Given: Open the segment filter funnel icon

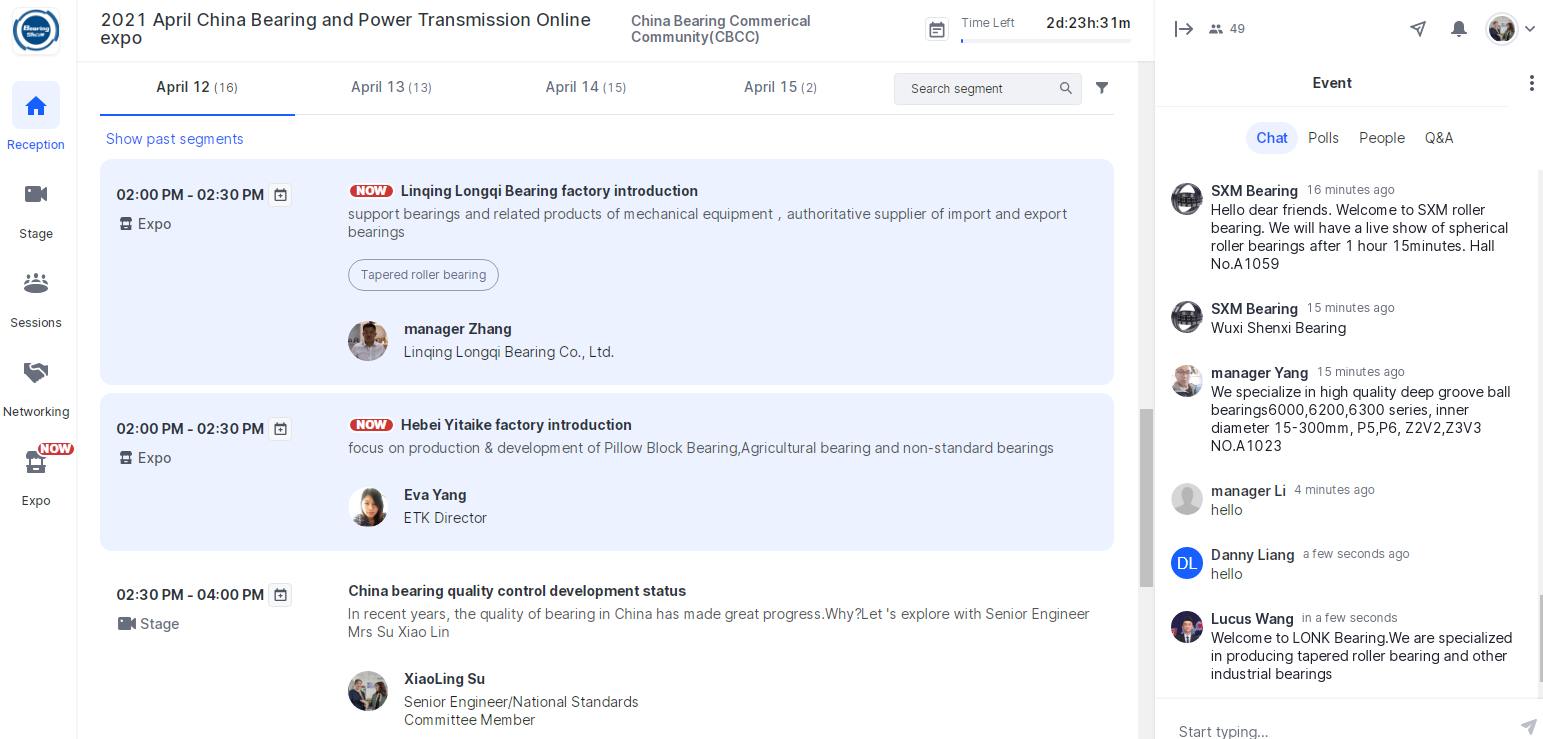Looking at the screenshot, I should tap(1102, 88).
